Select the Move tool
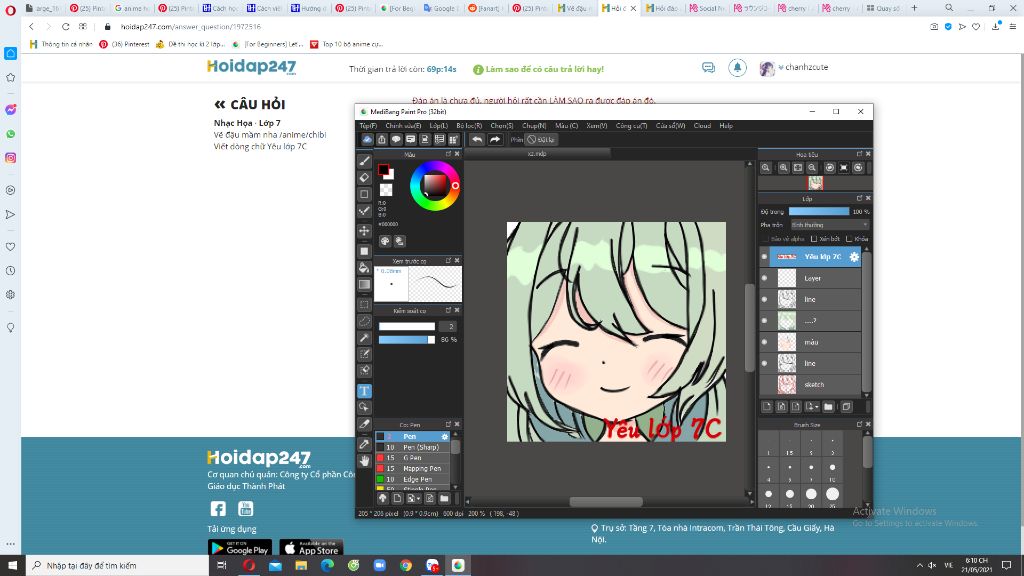Screen dimensions: 1024x576 pos(365,231)
